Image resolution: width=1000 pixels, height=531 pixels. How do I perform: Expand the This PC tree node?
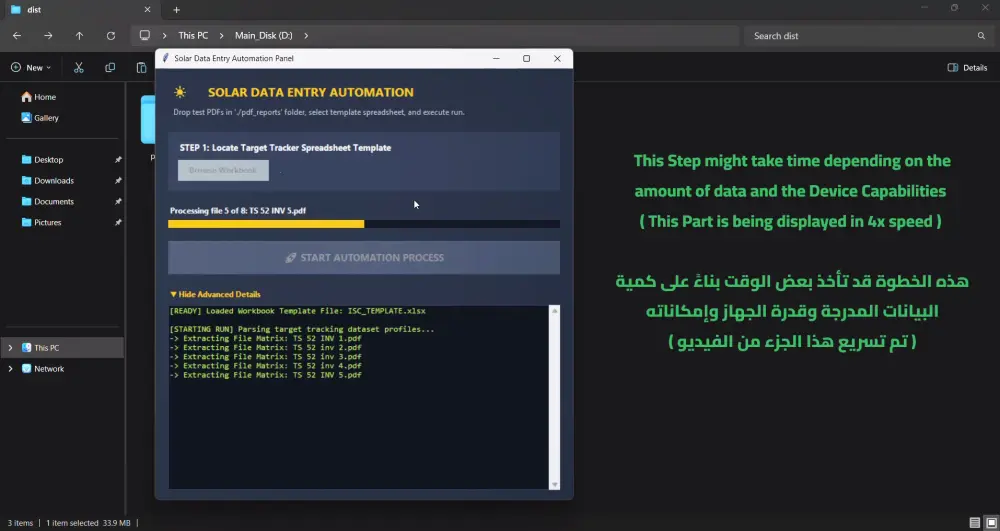click(x=10, y=348)
